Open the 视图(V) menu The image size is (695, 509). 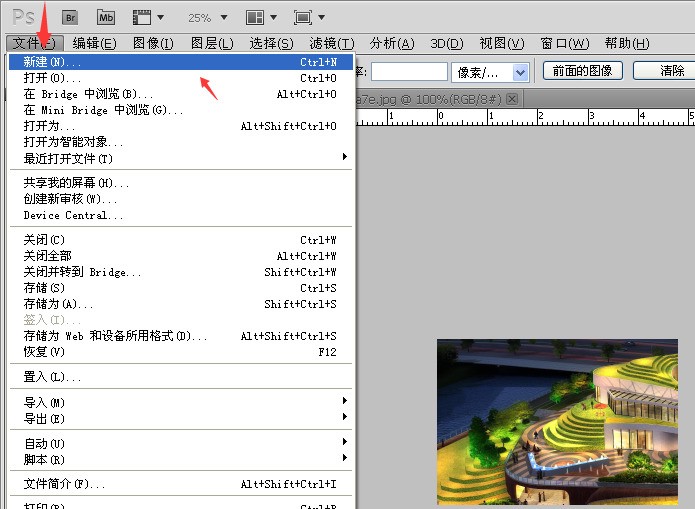[502, 43]
